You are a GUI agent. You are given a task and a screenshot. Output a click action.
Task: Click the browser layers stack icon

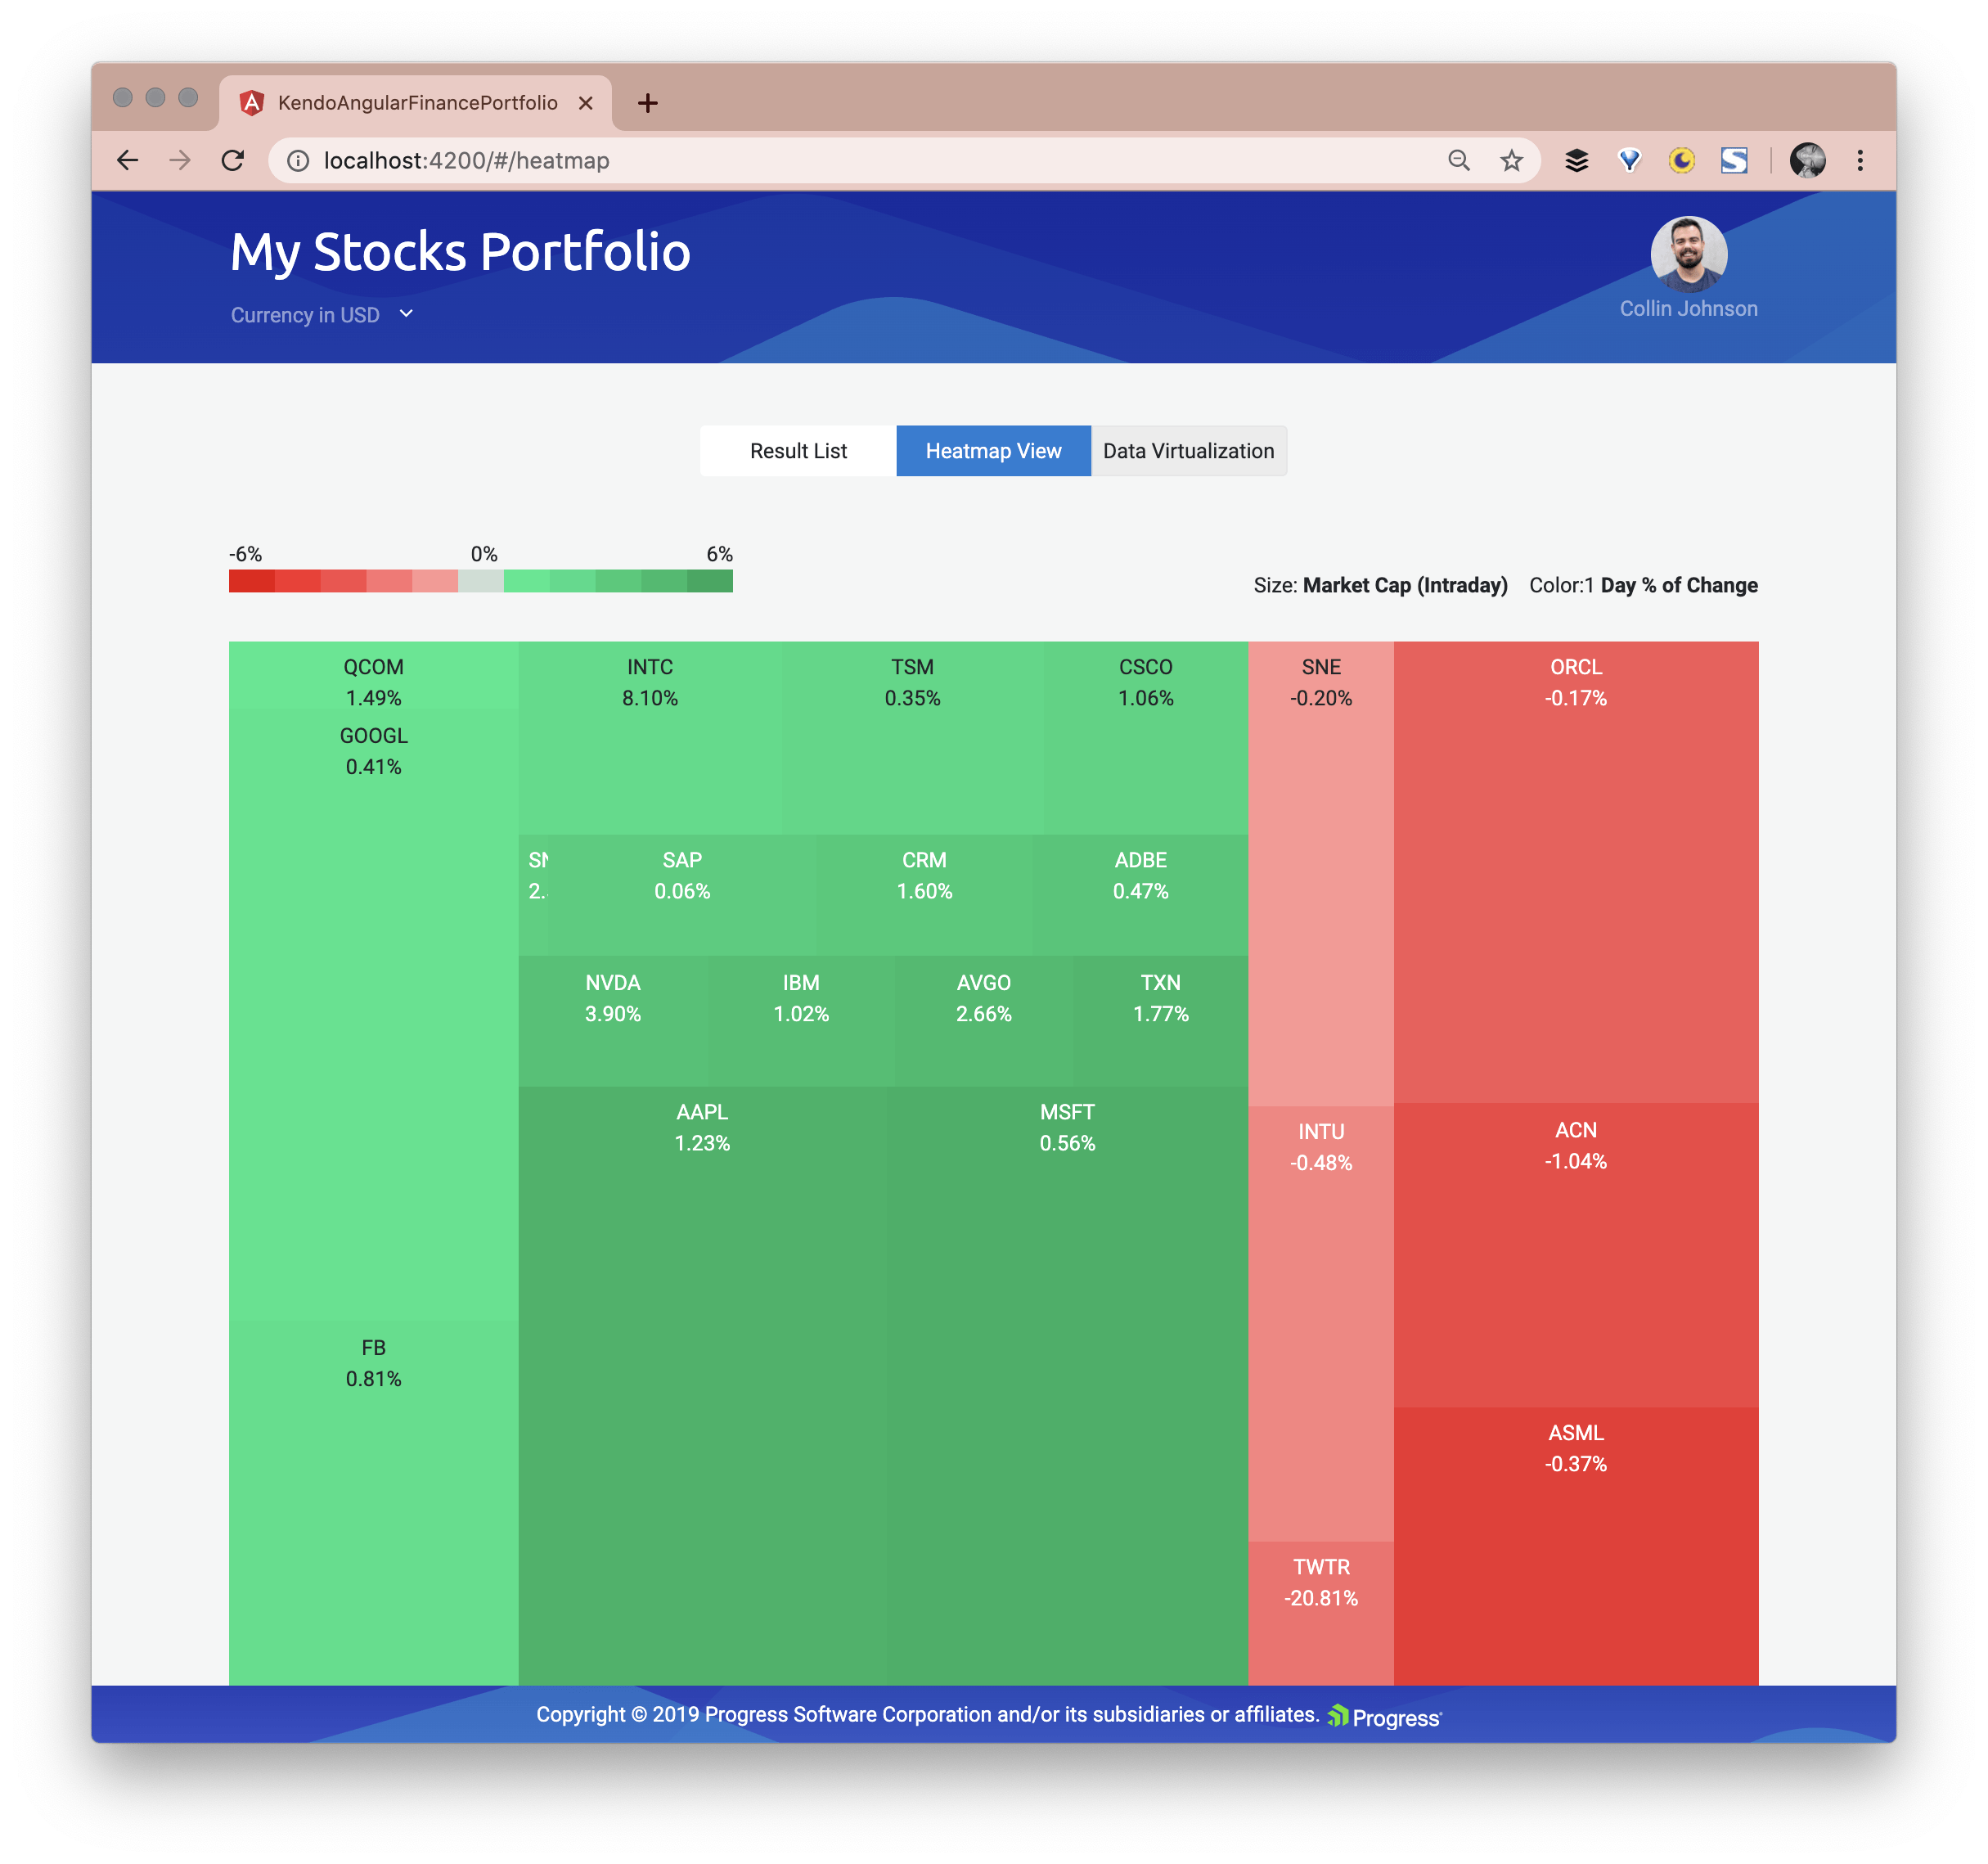1578,158
